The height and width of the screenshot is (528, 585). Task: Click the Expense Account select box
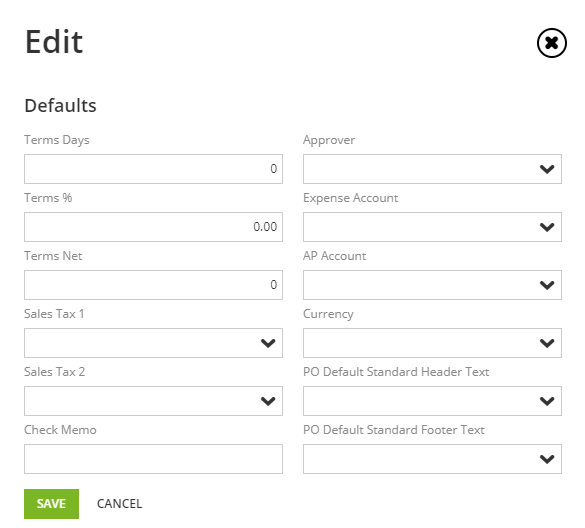point(432,227)
